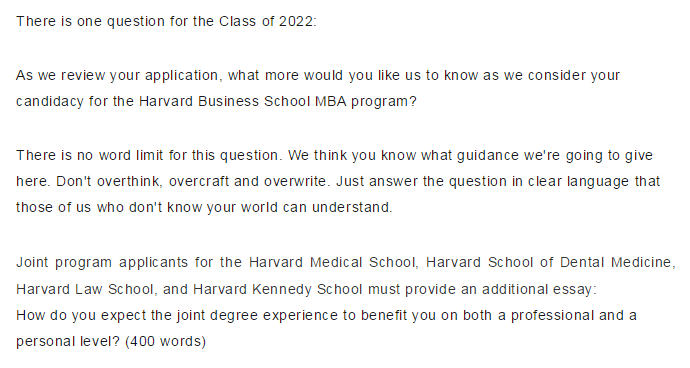Screen dimensions: 690x368
Task: Click the heading 'There is one question for the Class of 2022'
Action: 166,22
